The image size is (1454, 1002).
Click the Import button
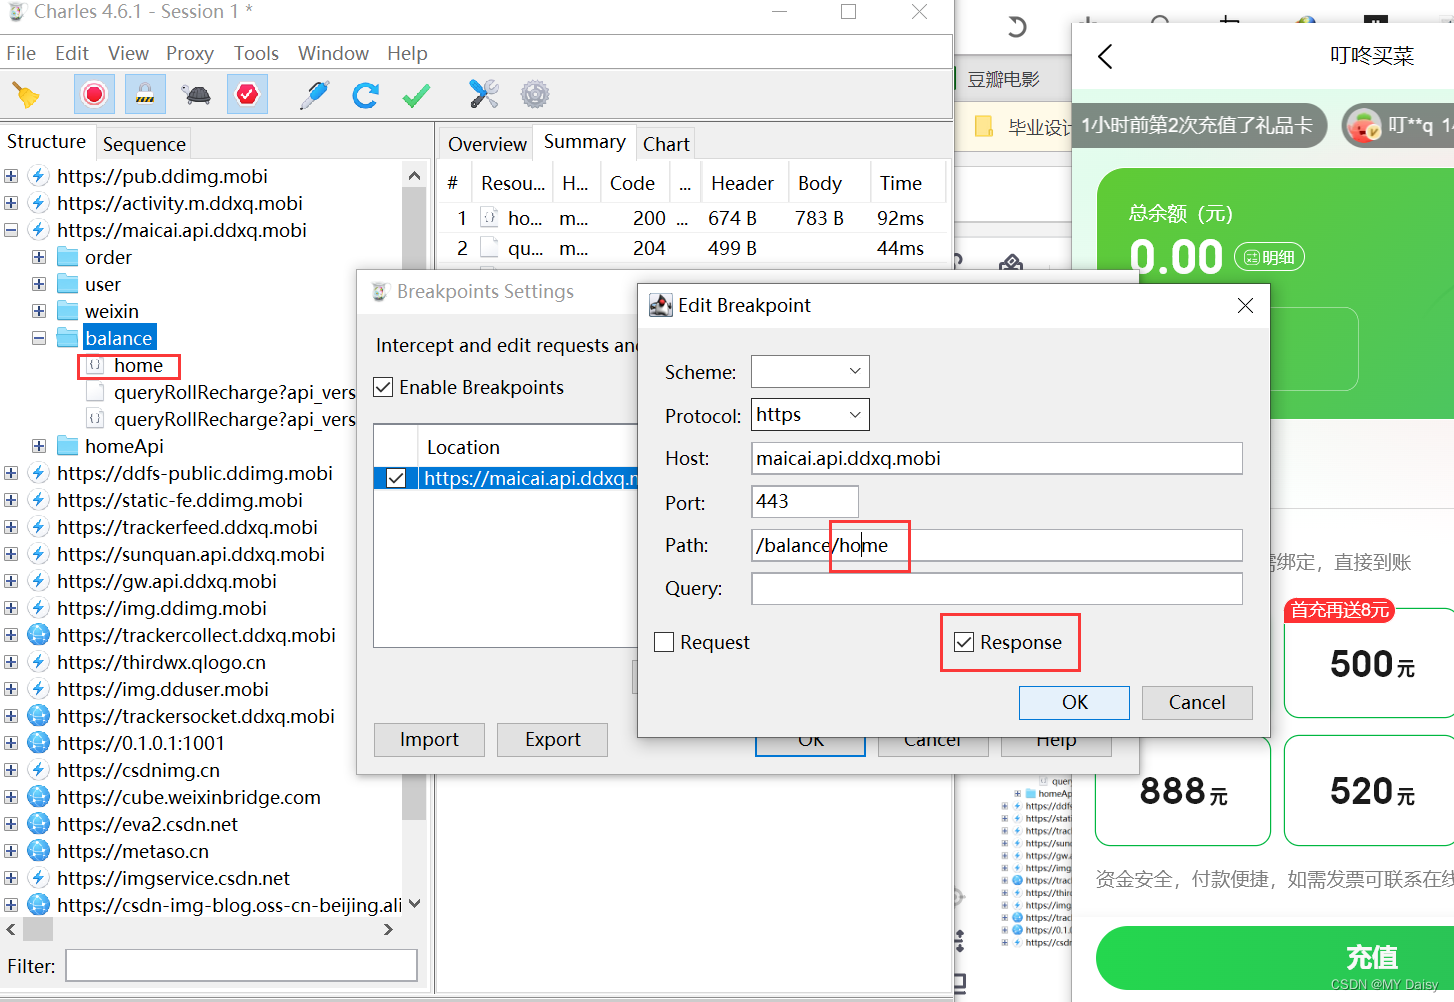click(429, 739)
